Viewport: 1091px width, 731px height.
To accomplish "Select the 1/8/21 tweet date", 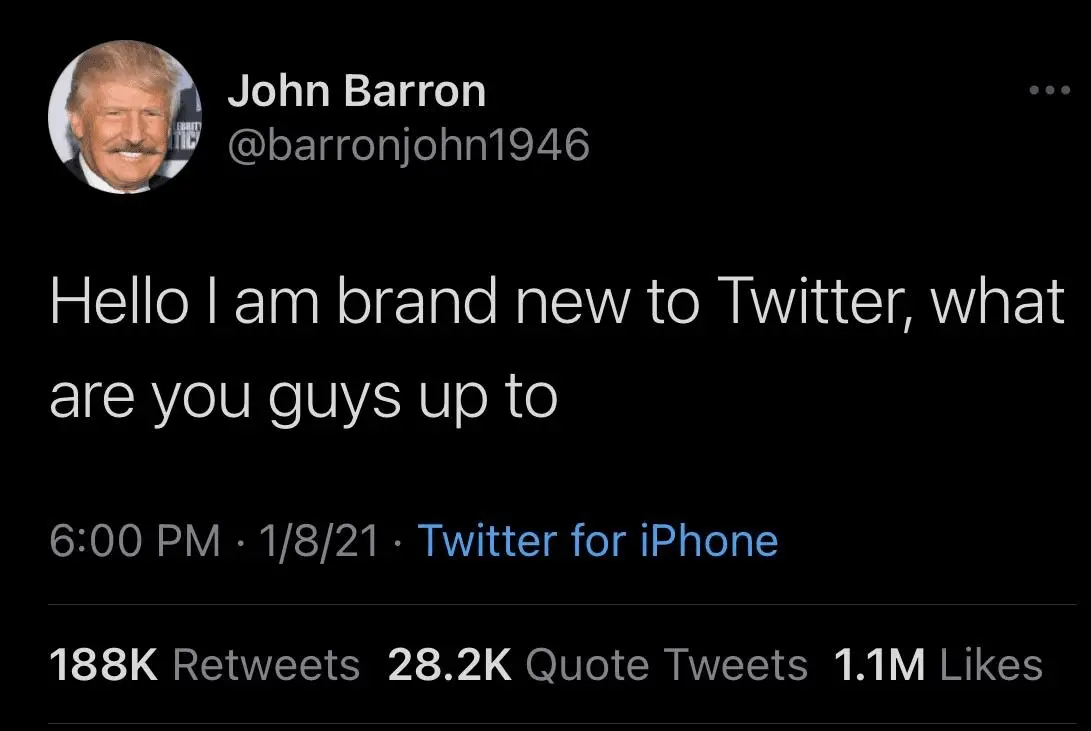I will tap(319, 541).
